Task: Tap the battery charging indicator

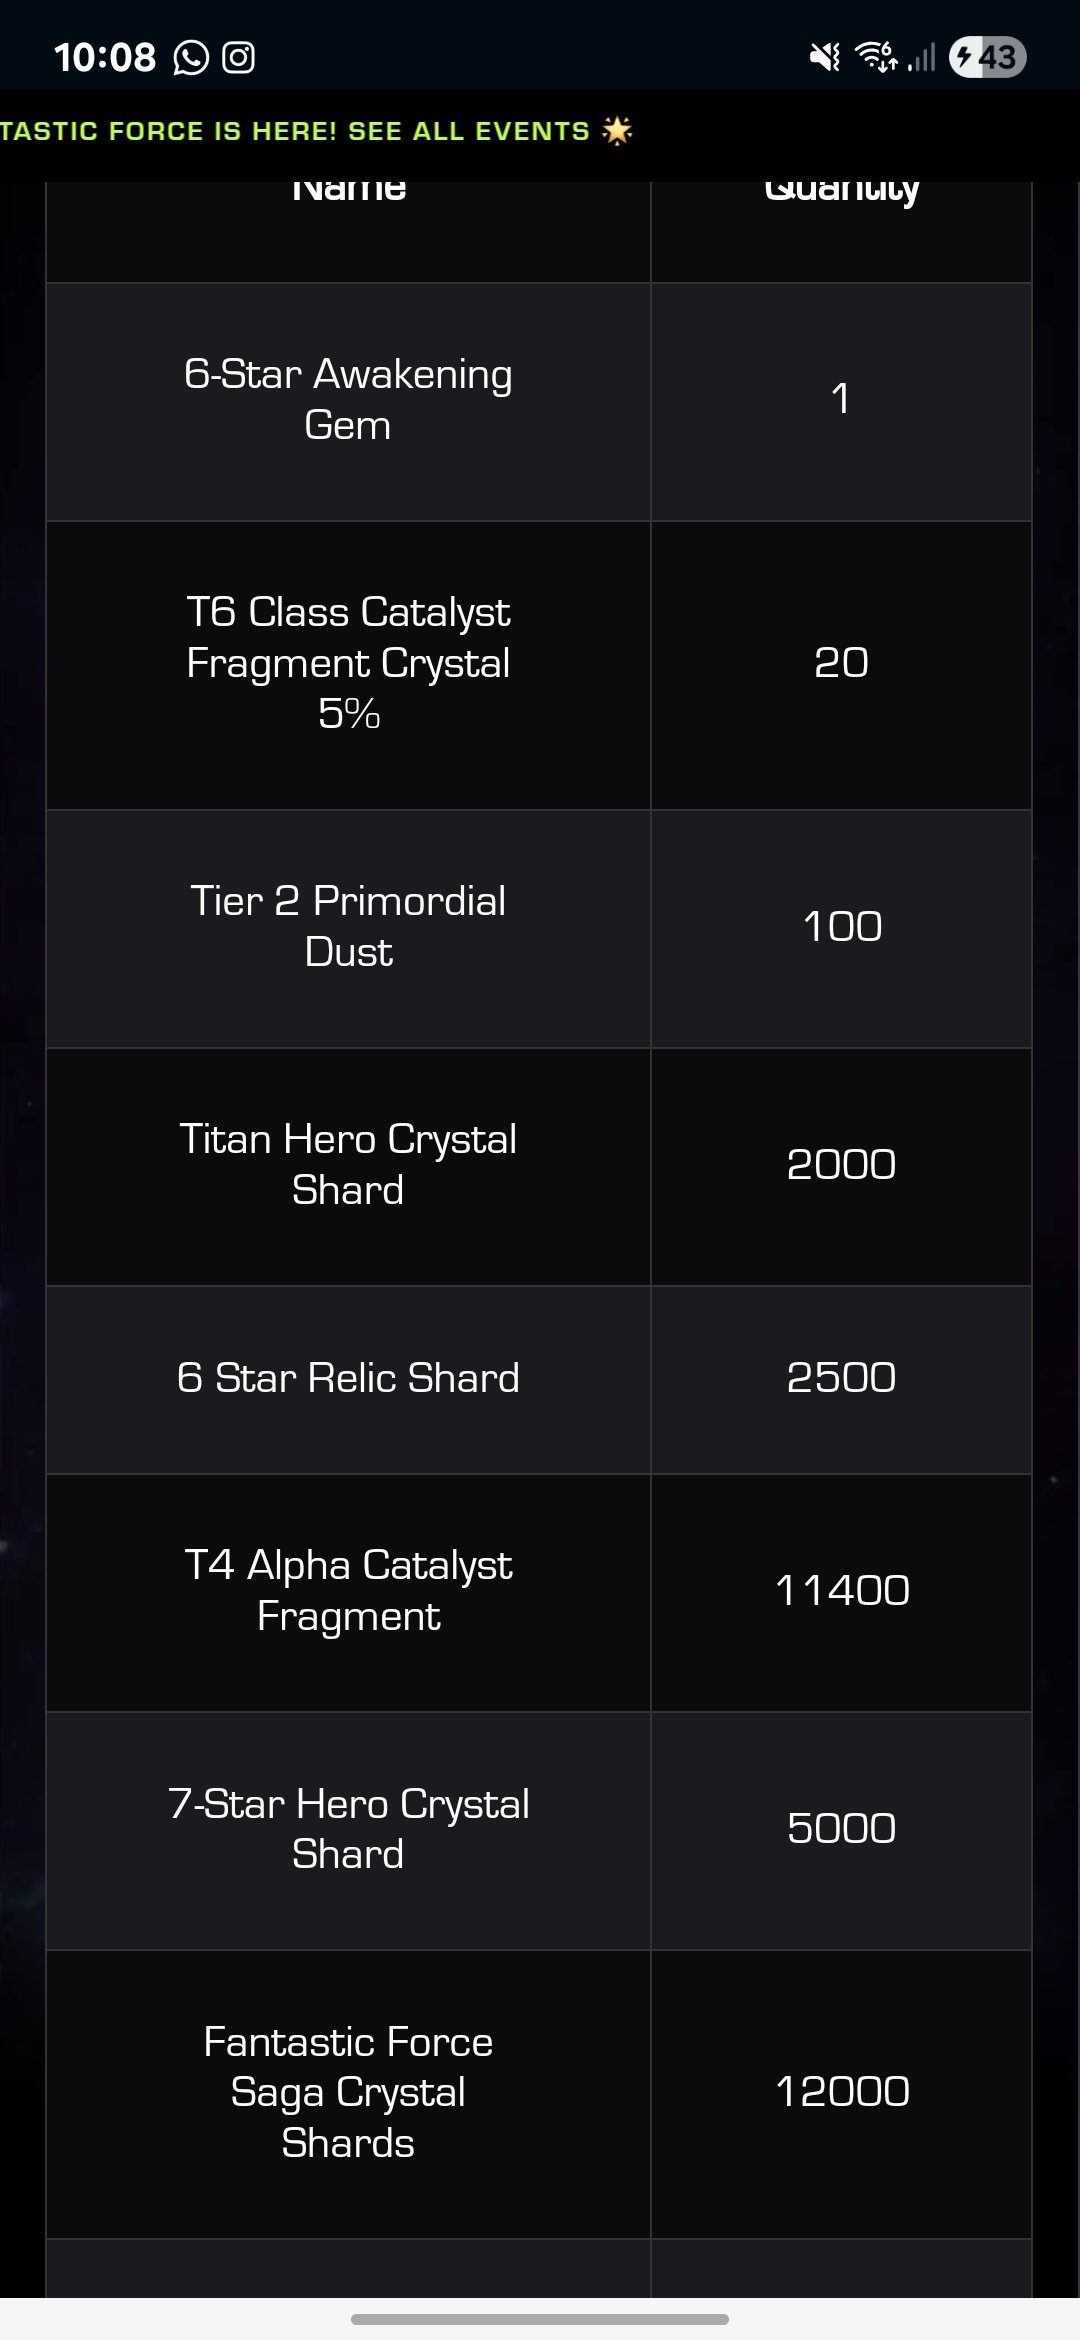Action: point(987,57)
